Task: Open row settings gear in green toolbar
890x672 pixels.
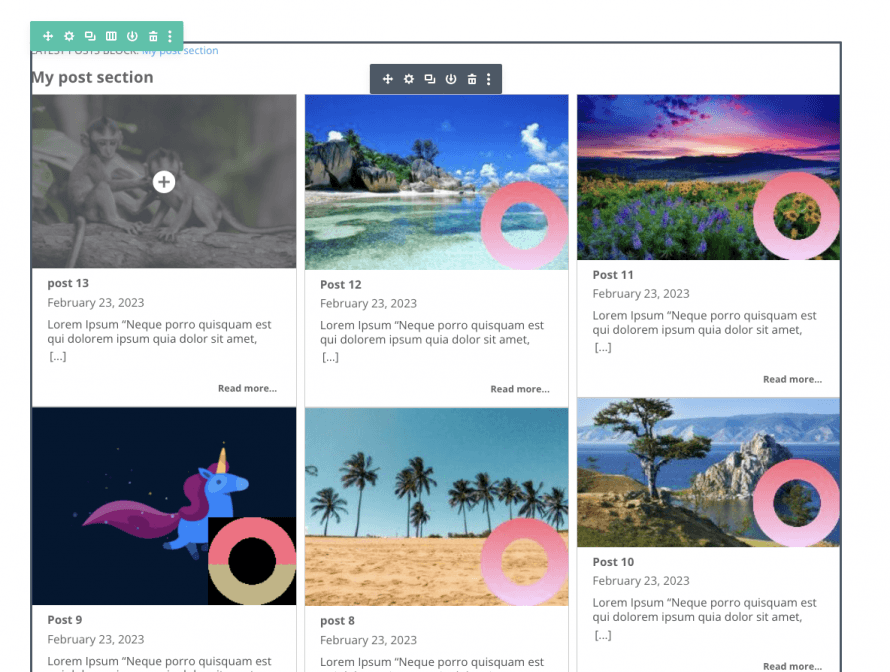Action: 69,36
